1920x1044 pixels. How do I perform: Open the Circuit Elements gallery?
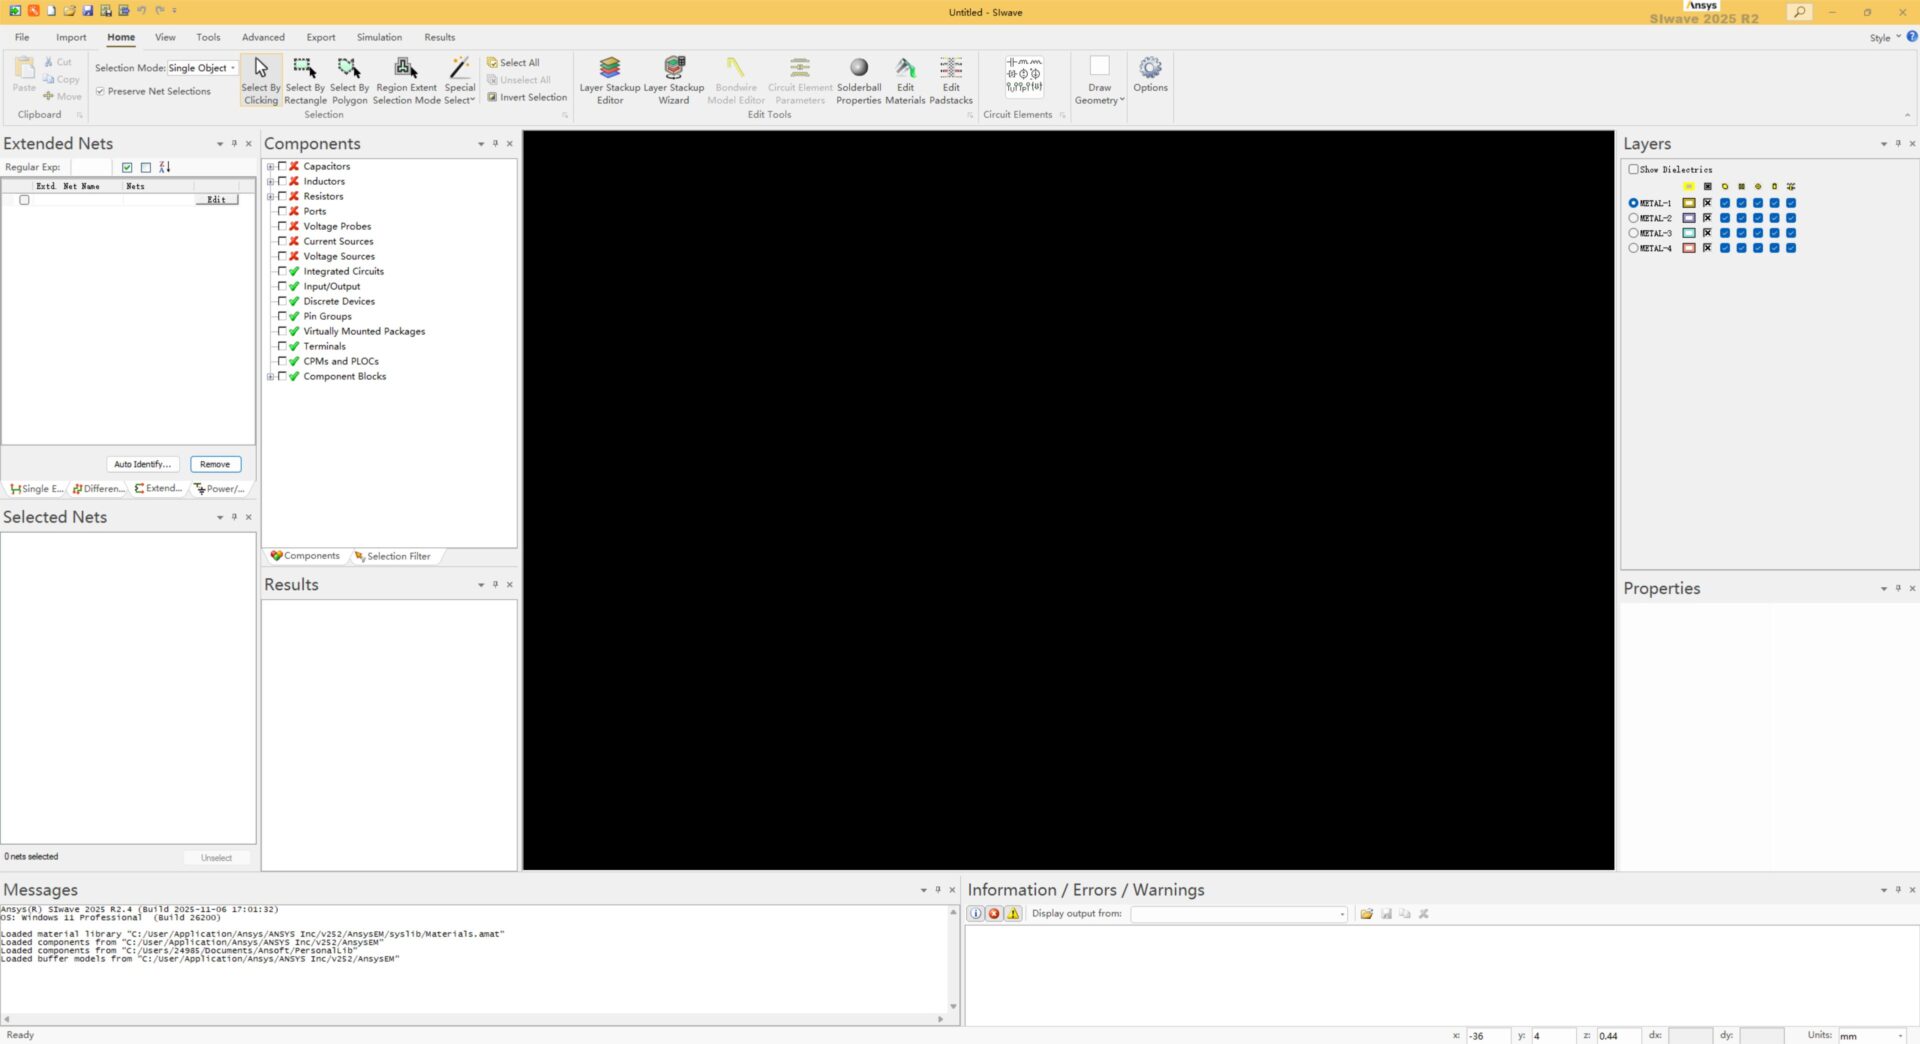coord(1024,75)
